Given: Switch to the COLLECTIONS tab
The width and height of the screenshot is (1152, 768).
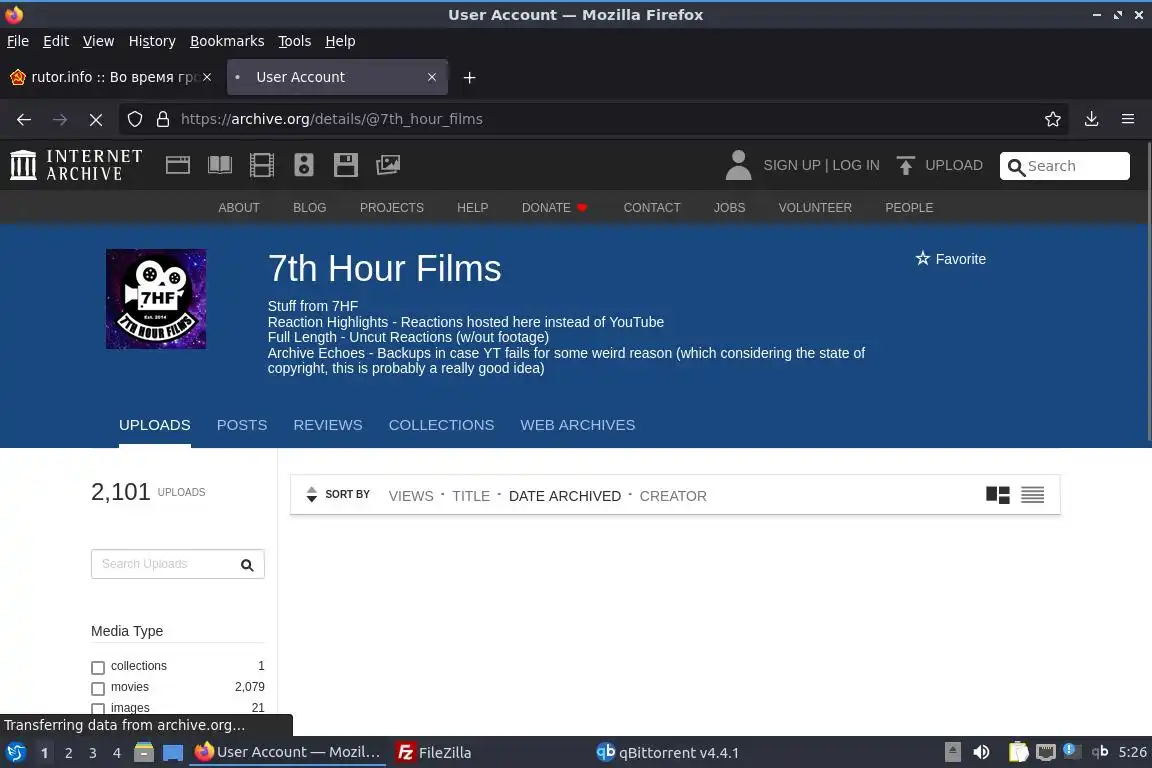Looking at the screenshot, I should tap(441, 425).
